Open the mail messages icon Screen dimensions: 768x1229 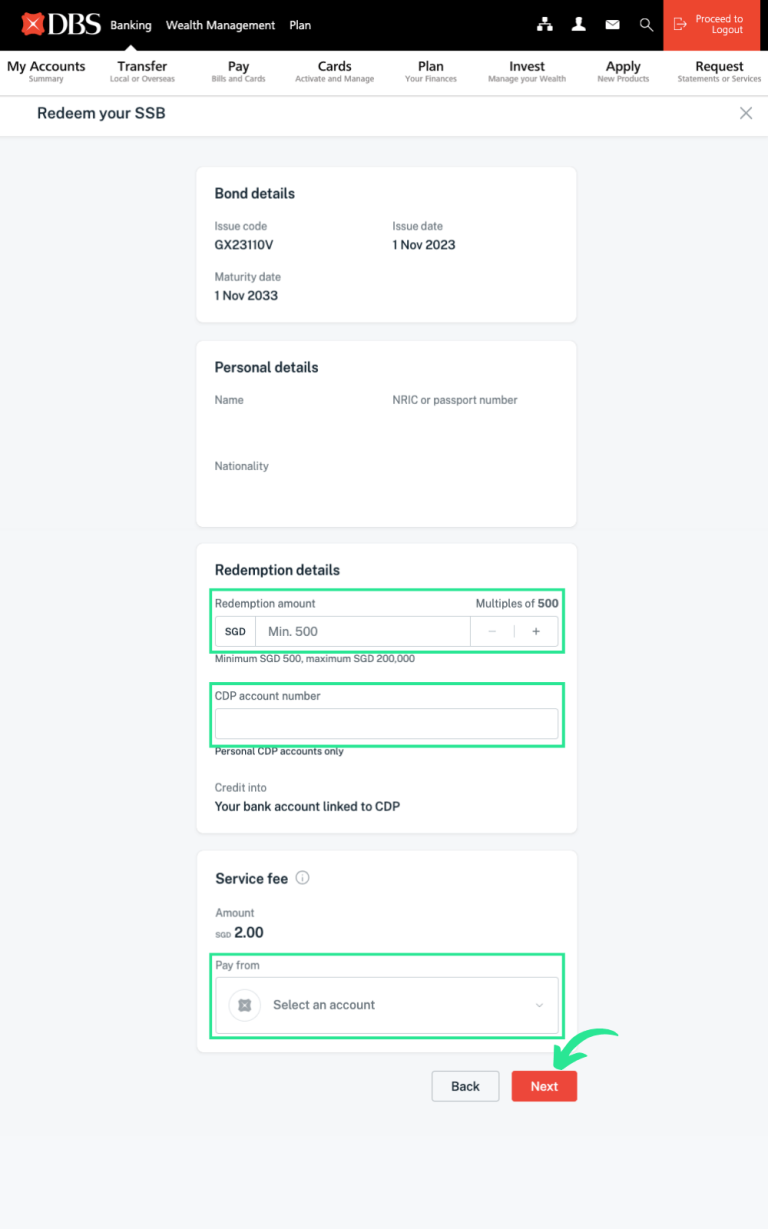[612, 25]
